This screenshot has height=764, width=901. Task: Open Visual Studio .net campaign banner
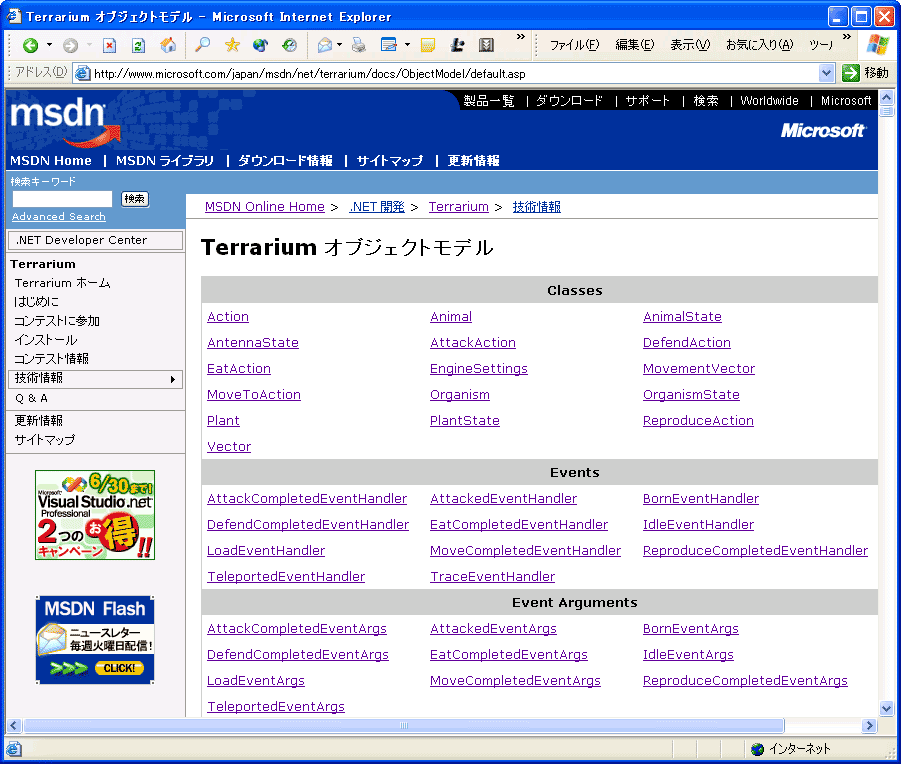[x=95, y=515]
